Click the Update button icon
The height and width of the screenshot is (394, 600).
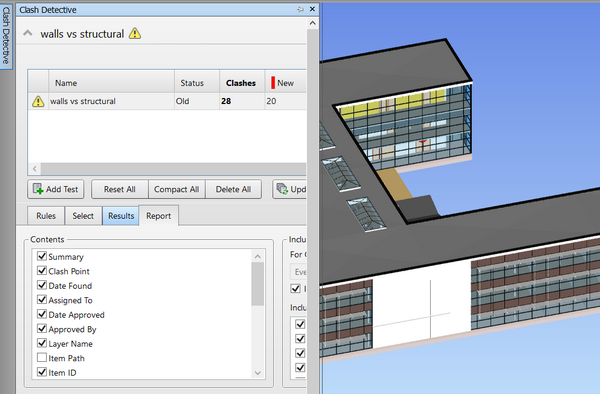tap(282, 189)
